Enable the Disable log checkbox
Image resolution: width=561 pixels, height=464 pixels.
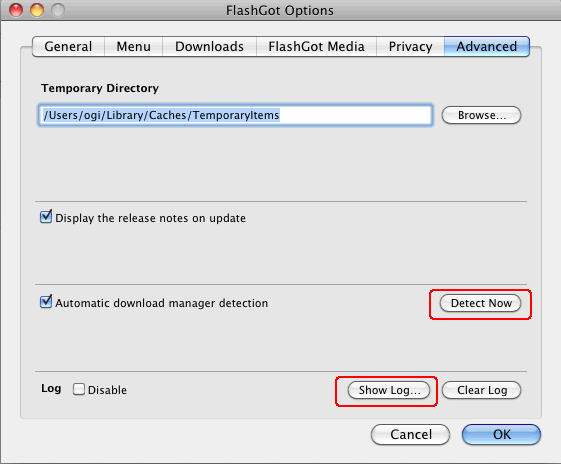coord(79,389)
